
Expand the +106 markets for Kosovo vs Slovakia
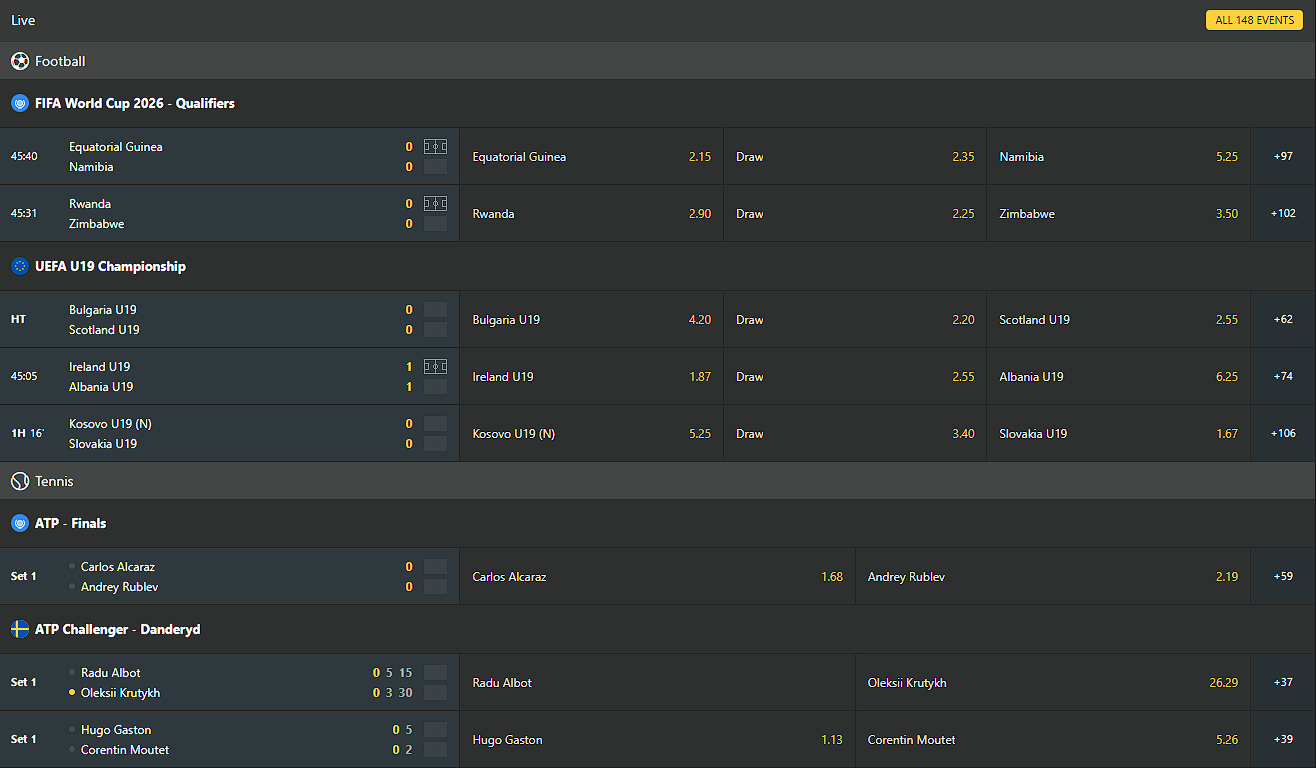pos(1283,433)
